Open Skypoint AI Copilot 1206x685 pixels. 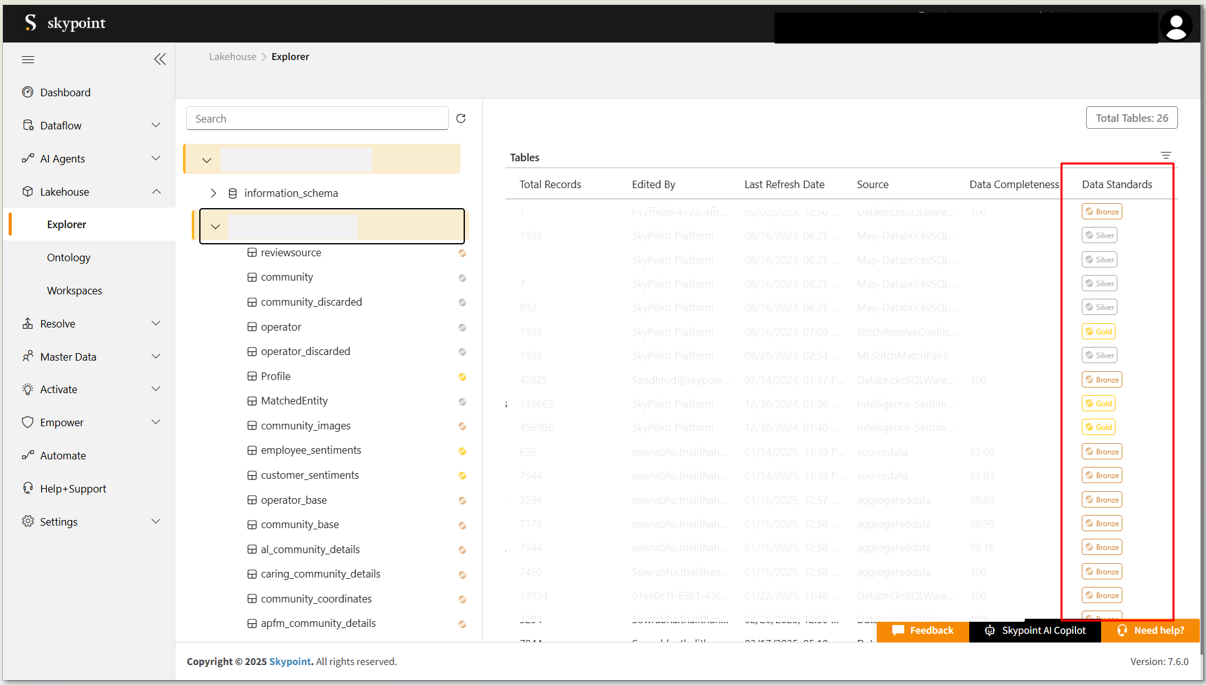1035,631
